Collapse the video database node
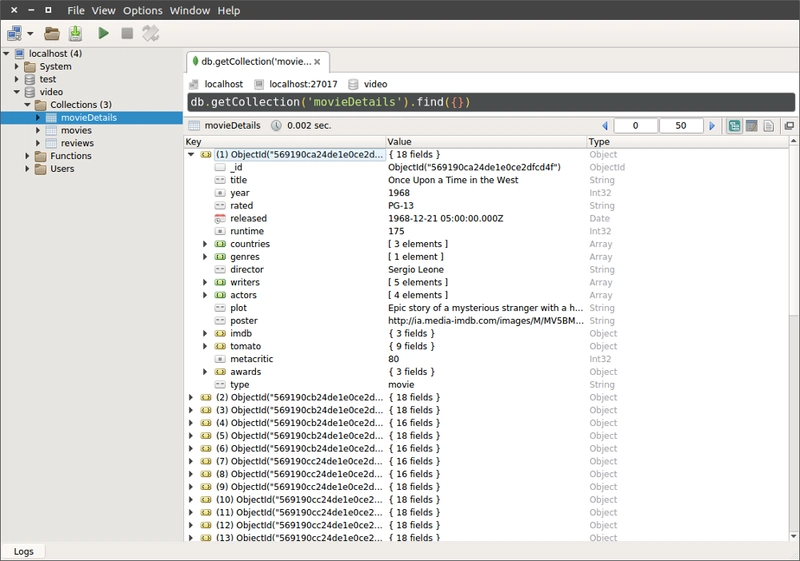This screenshot has width=800, height=561. [x=17, y=92]
